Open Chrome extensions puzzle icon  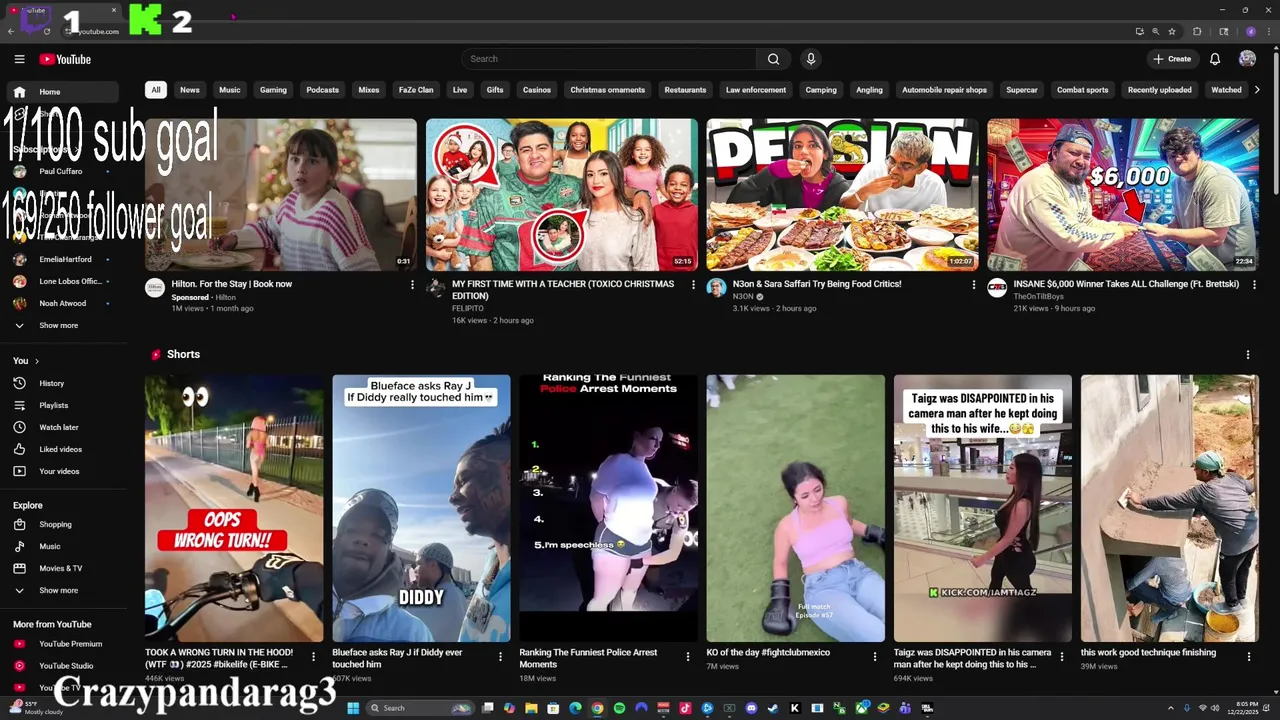(x=1197, y=31)
